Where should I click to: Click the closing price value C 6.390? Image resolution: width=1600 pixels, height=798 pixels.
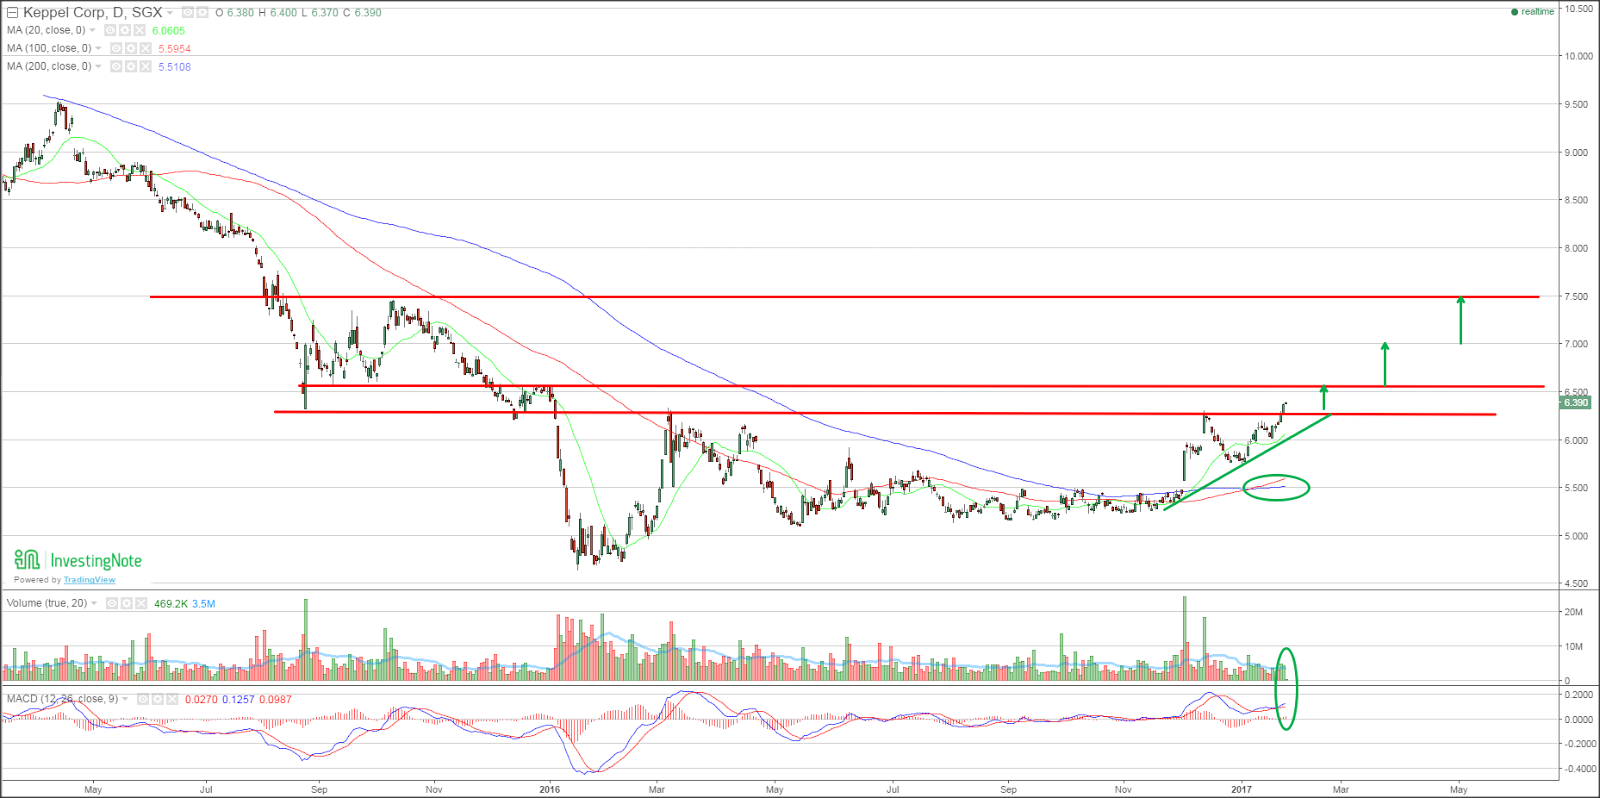click(361, 13)
